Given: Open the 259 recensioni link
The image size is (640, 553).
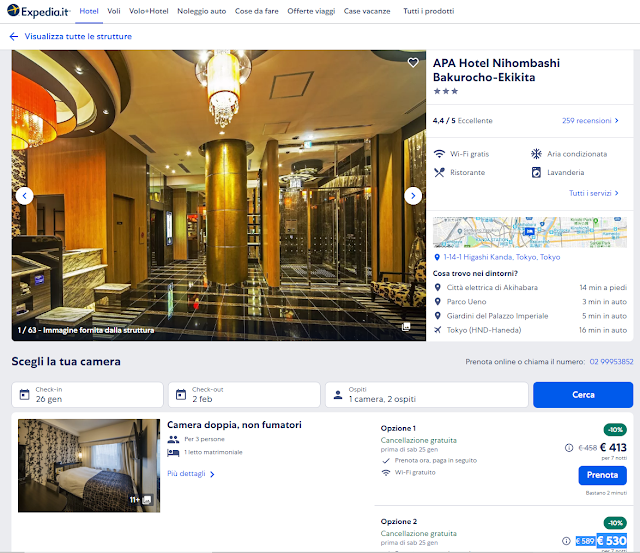Looking at the screenshot, I should click(x=590, y=120).
